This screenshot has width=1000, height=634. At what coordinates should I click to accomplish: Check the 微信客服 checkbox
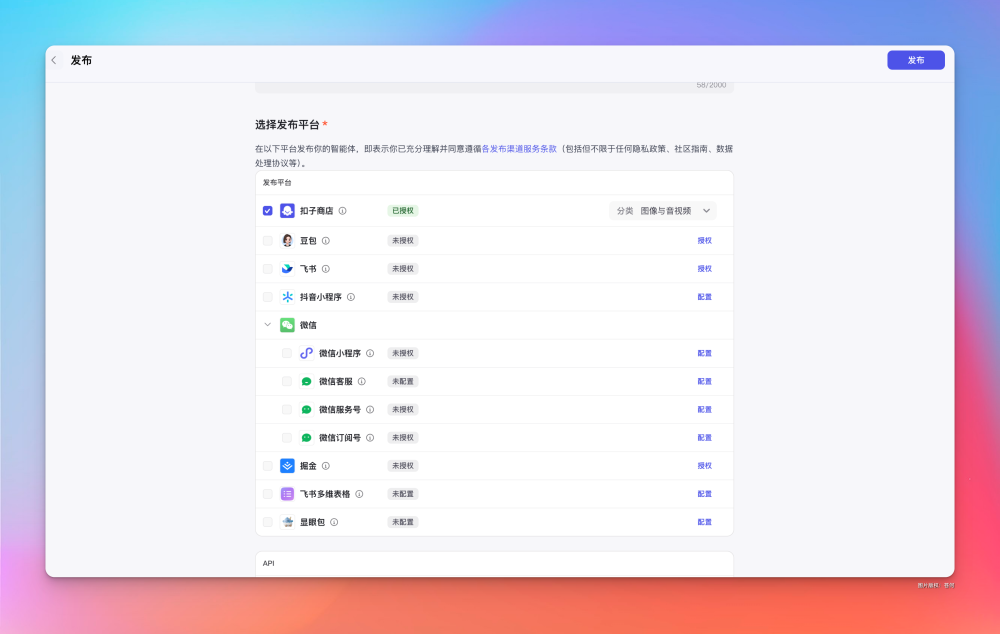pyautogui.click(x=287, y=381)
